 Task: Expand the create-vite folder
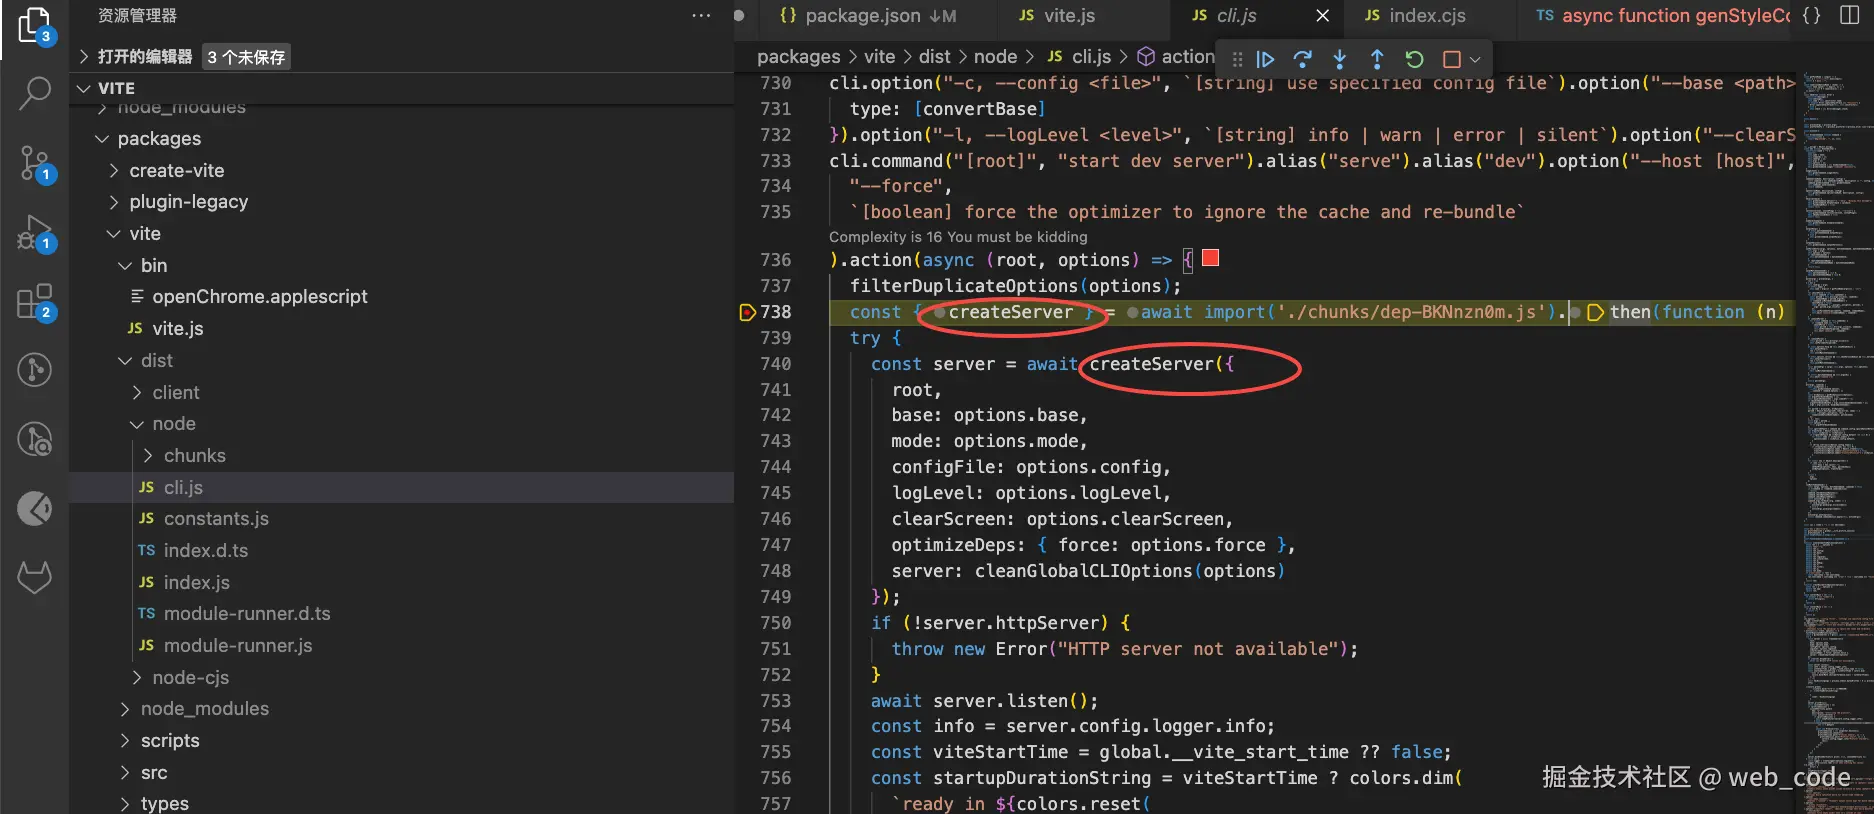point(176,170)
